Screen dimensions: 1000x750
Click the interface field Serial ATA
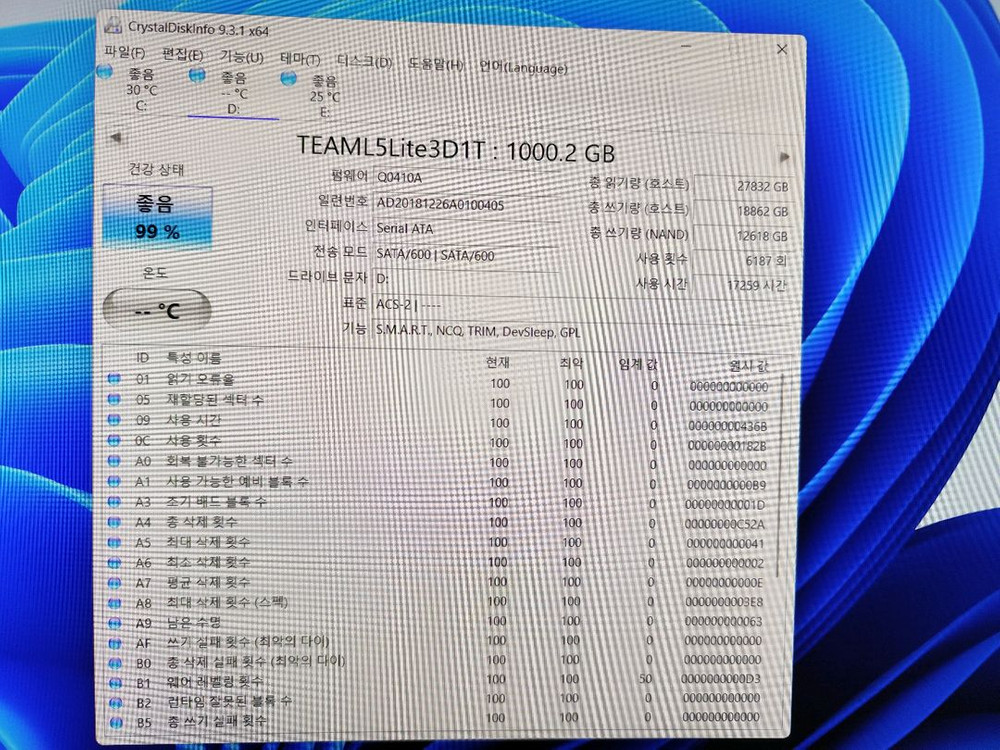tap(467, 229)
